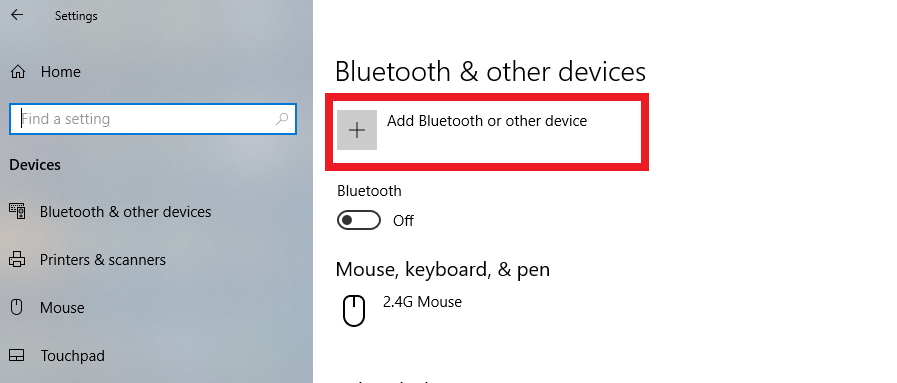Click the Bluetooth & other devices sidebar icon

click(x=17, y=212)
